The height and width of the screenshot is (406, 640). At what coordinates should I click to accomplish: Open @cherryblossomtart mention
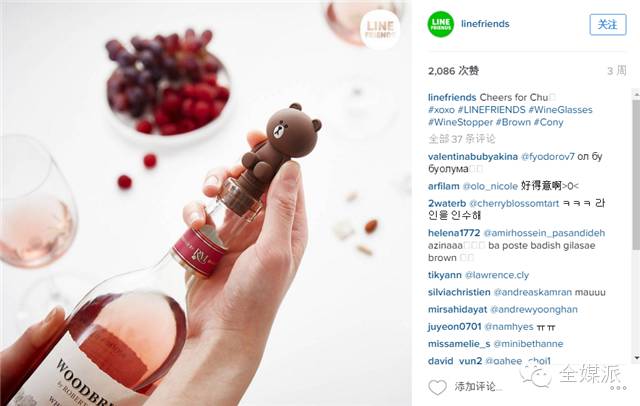pos(514,203)
